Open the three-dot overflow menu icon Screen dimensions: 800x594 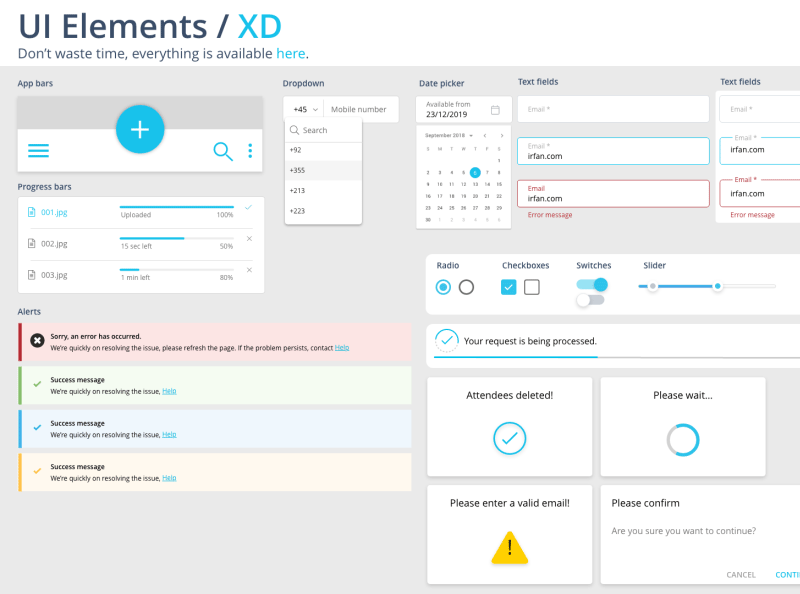pos(250,150)
